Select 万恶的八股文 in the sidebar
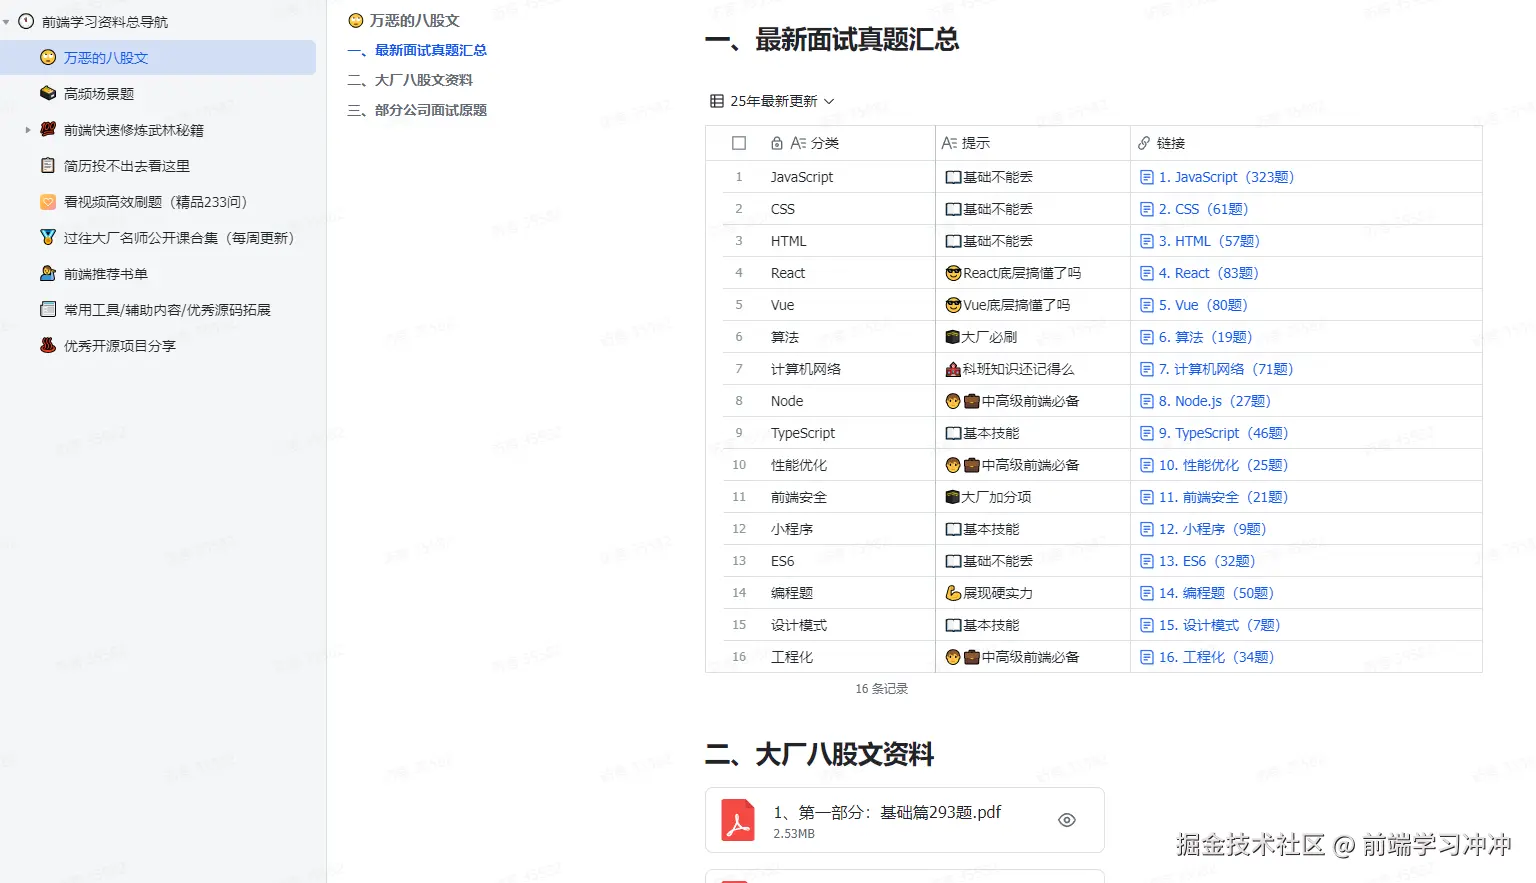 tap(158, 58)
